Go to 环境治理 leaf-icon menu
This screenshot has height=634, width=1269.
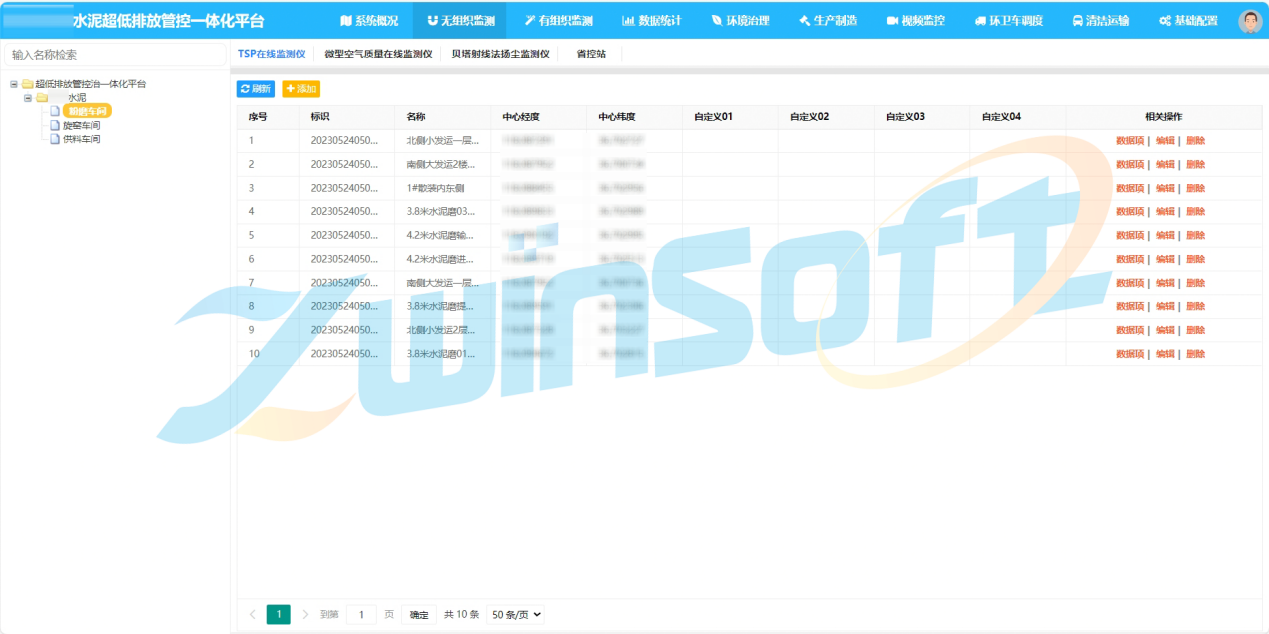pyautogui.click(x=740, y=20)
